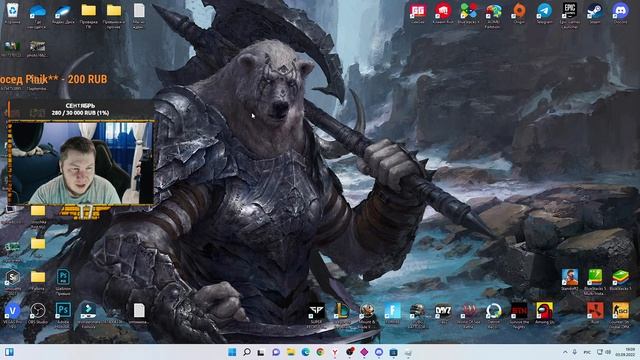Image resolution: width=640 pixels, height=360 pixels.
Task: Open Microsoft Edge from the taskbar
Action: click(x=305, y=352)
